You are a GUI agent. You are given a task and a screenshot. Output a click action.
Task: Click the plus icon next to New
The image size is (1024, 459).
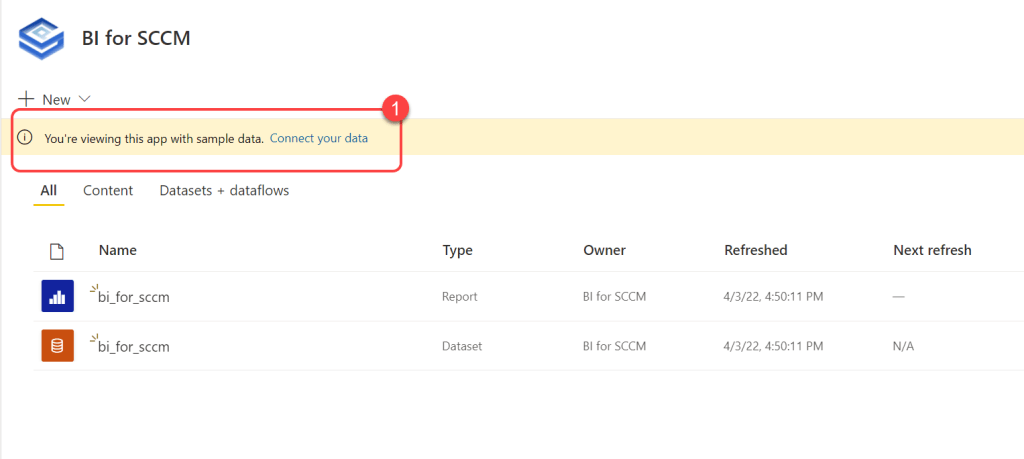pos(27,99)
